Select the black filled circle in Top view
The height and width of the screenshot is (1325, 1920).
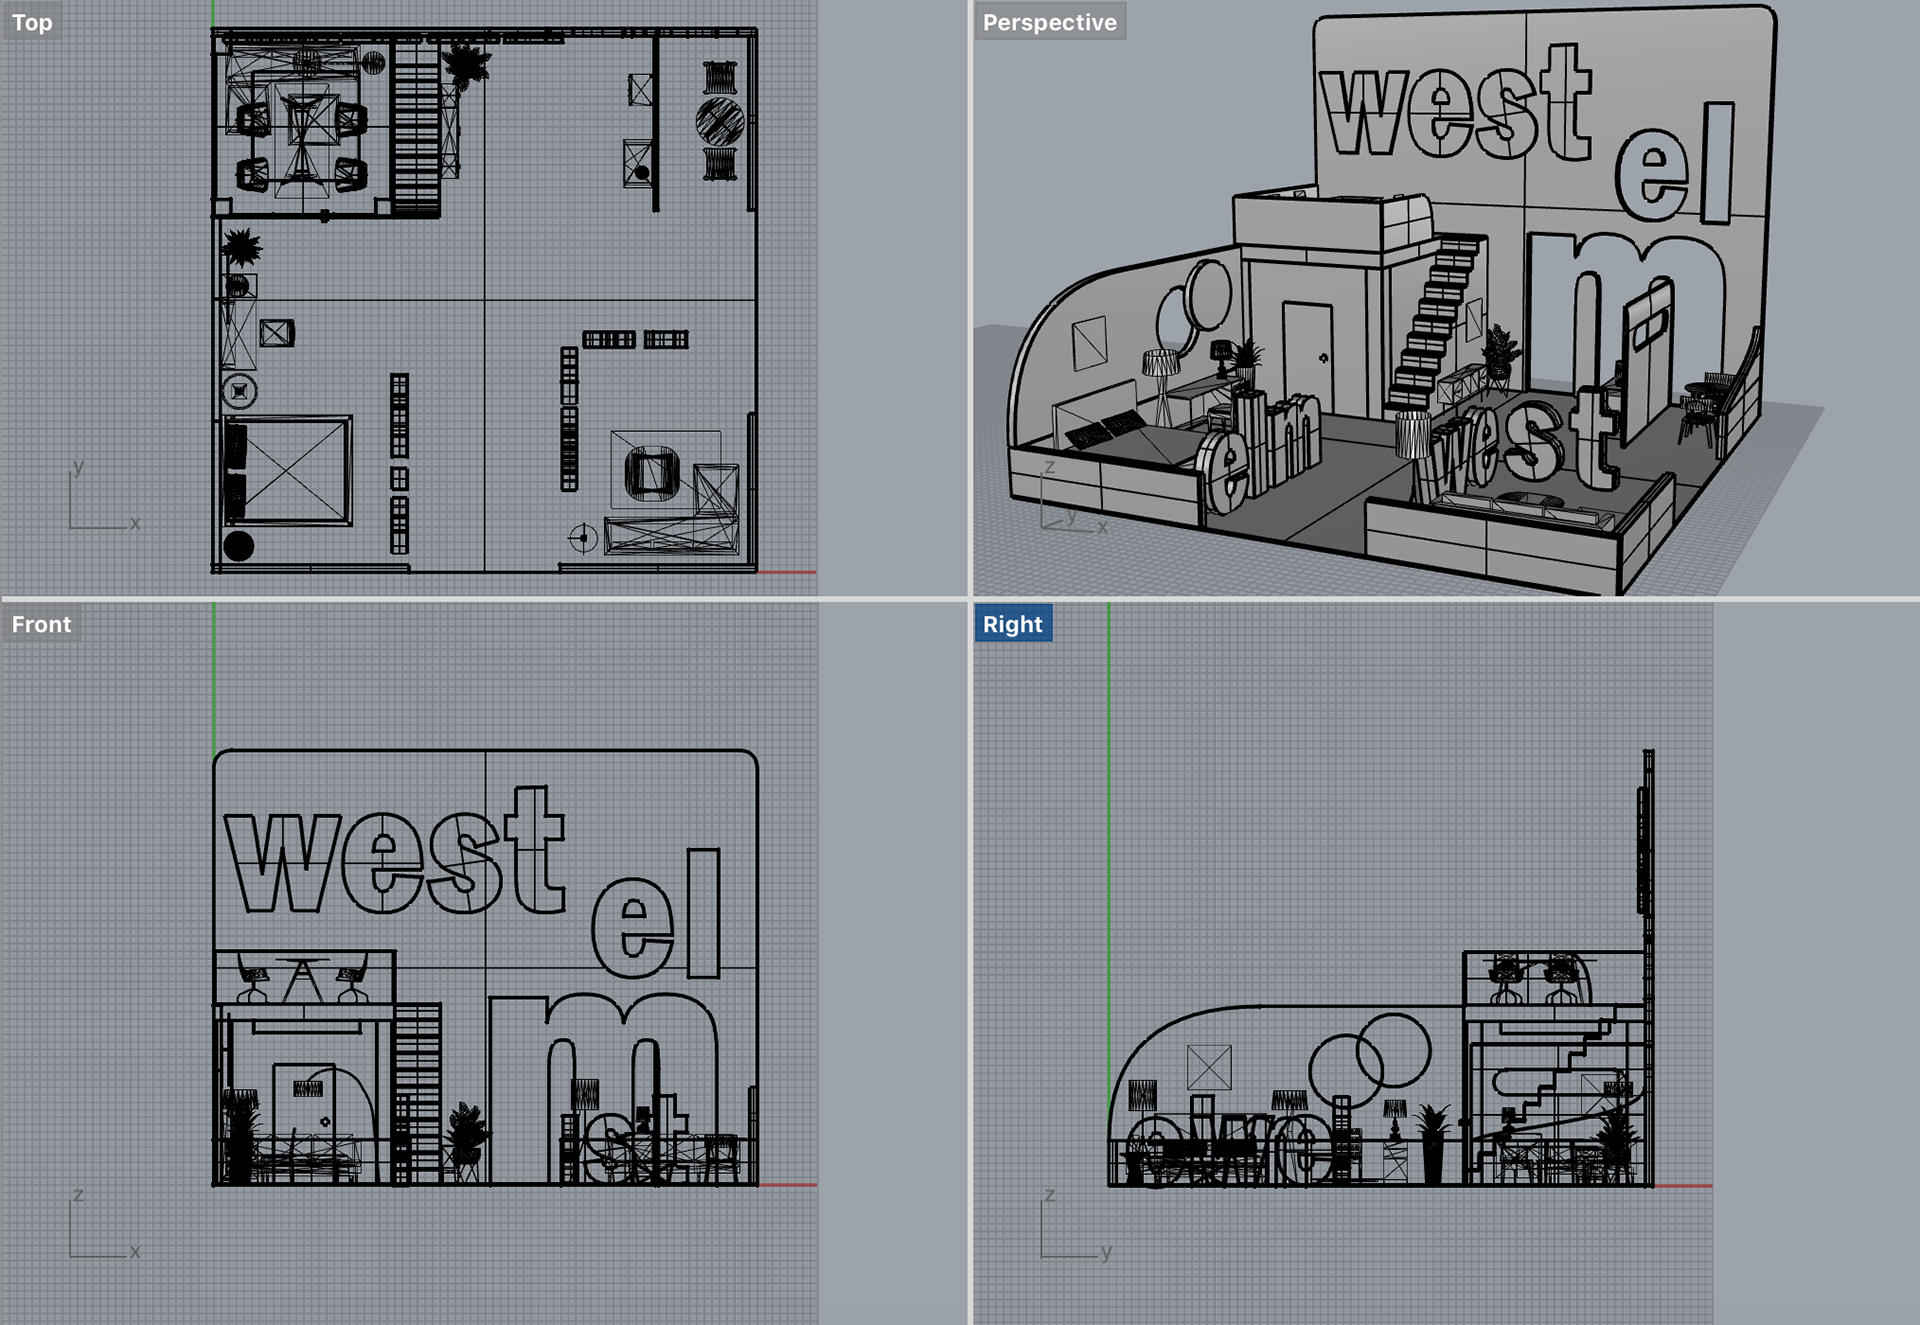point(238,546)
